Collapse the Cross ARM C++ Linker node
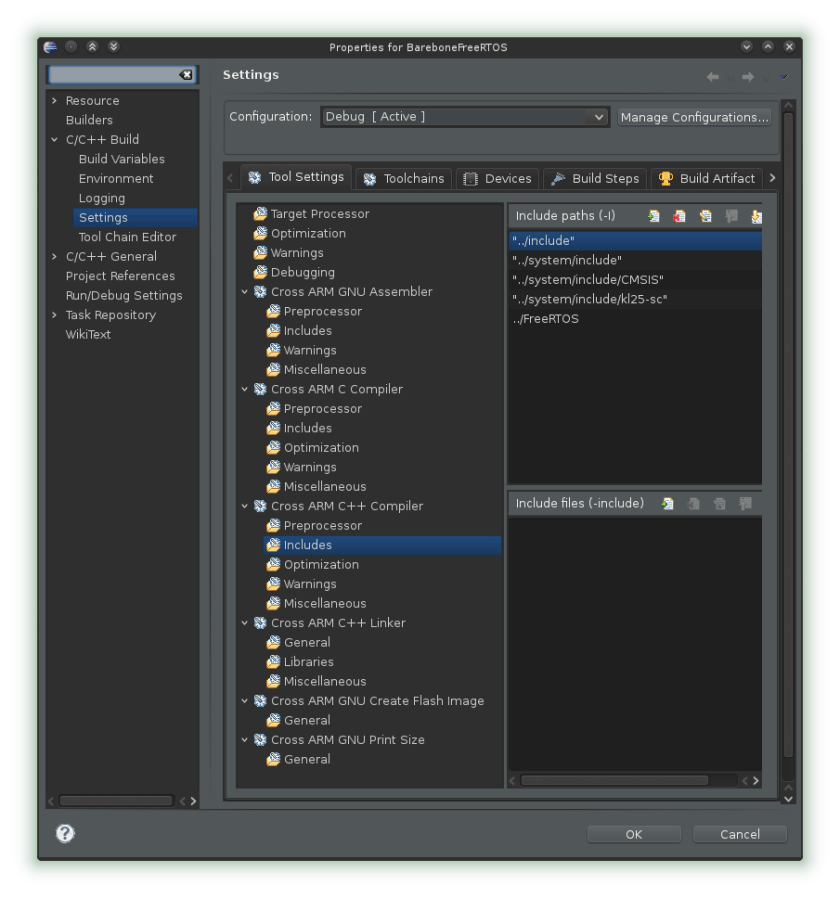Viewport: 840px width, 898px height. [x=245, y=623]
